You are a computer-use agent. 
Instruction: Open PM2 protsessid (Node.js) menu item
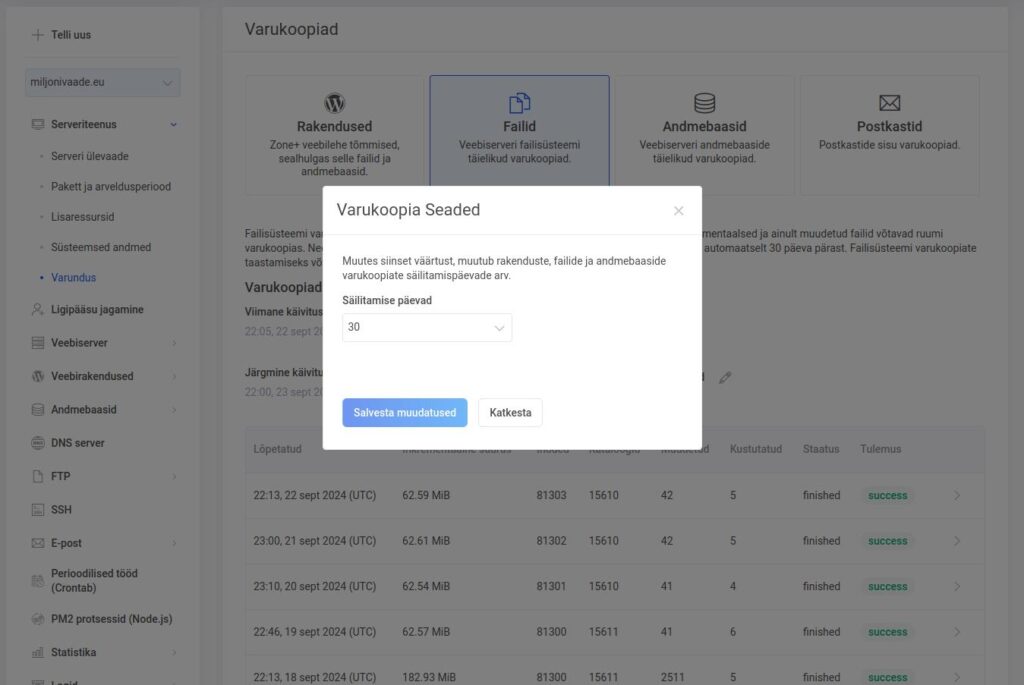click(x=112, y=619)
